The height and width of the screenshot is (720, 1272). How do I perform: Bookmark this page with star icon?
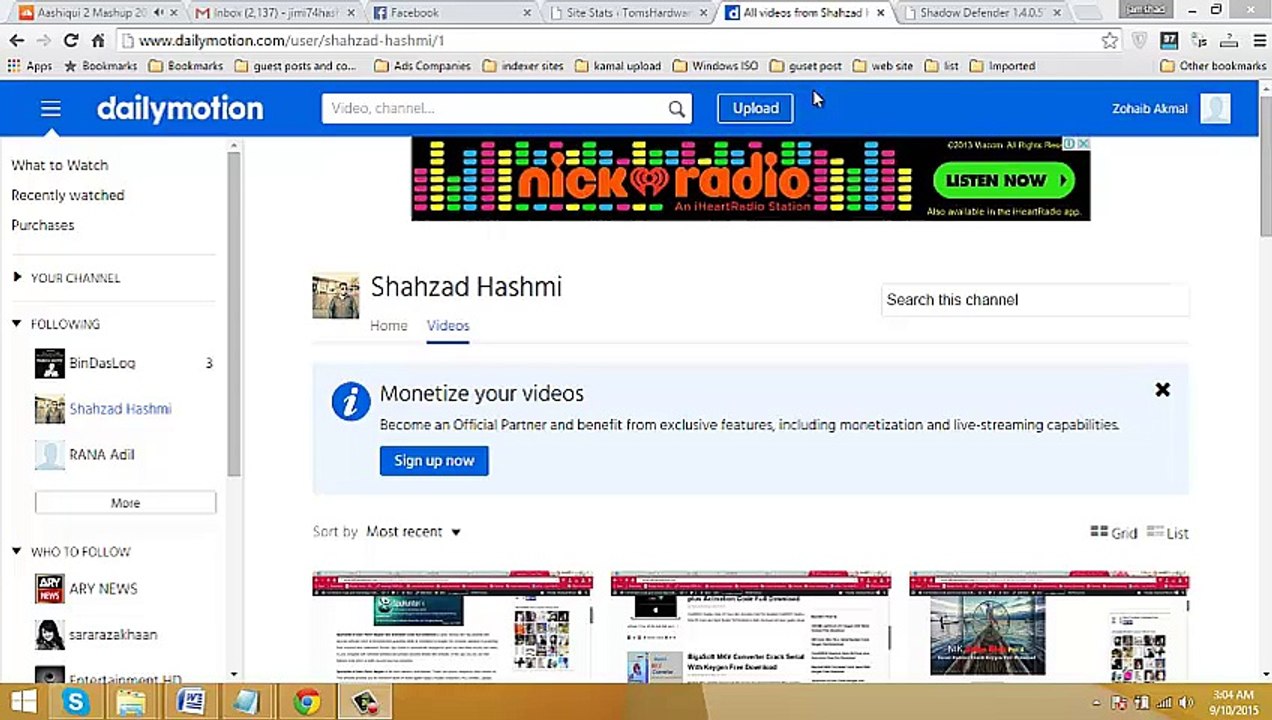(x=1109, y=41)
